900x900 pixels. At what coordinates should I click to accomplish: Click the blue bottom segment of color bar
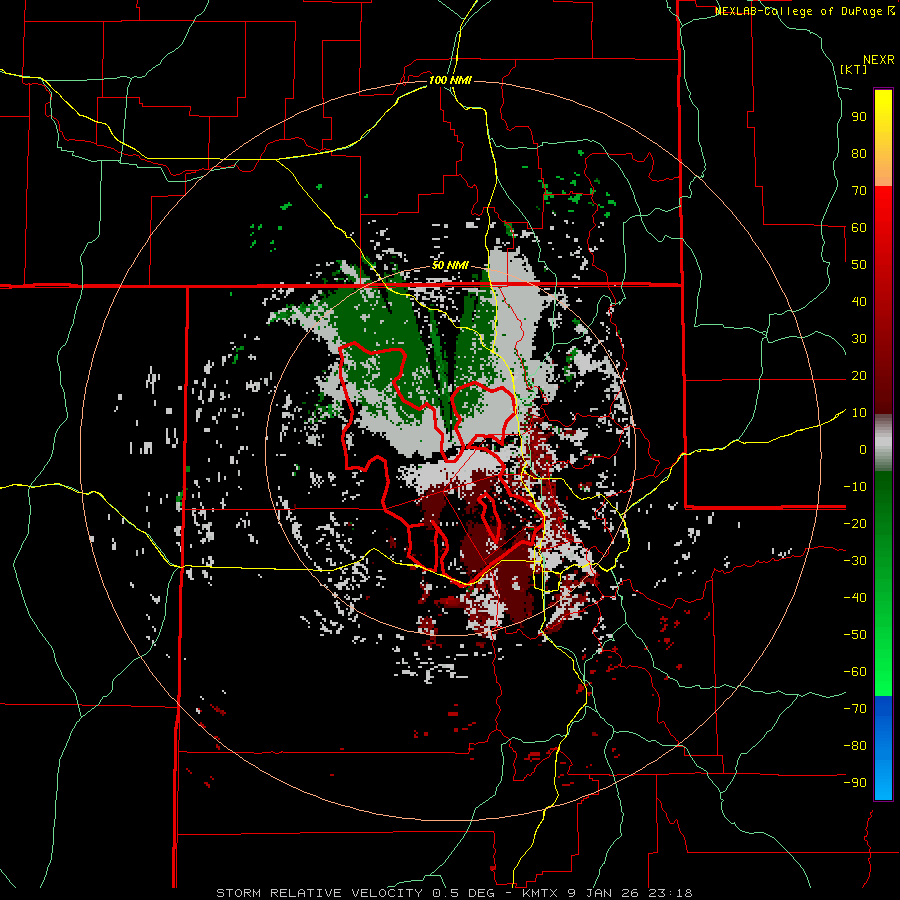click(883, 748)
